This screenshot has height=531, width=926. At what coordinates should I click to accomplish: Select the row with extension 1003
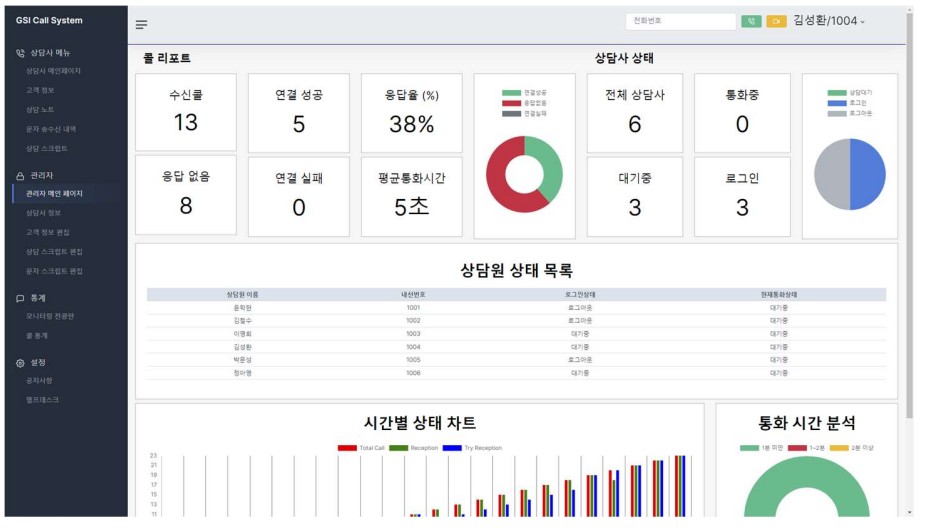517,334
